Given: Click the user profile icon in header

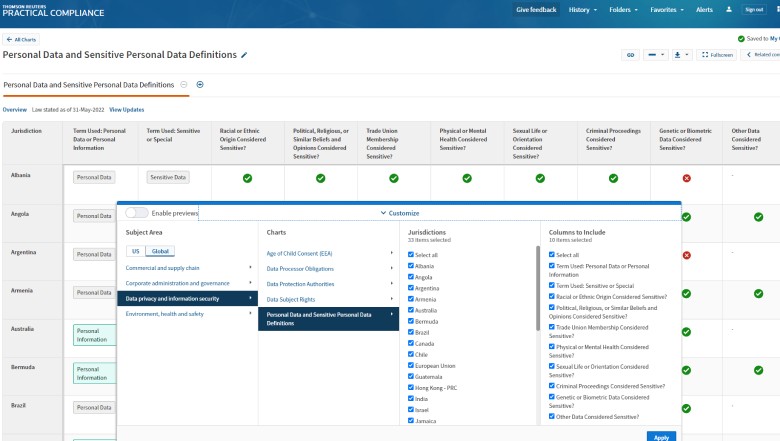Looking at the screenshot, I should click(x=729, y=9).
